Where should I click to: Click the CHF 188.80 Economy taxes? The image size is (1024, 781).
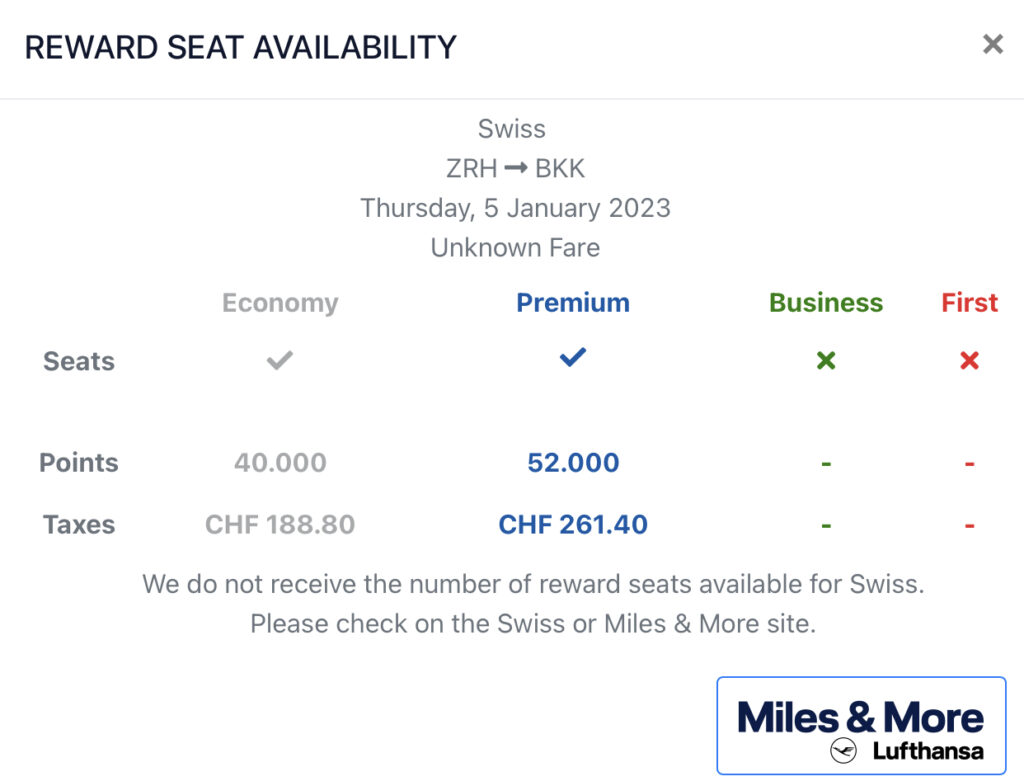coord(280,524)
